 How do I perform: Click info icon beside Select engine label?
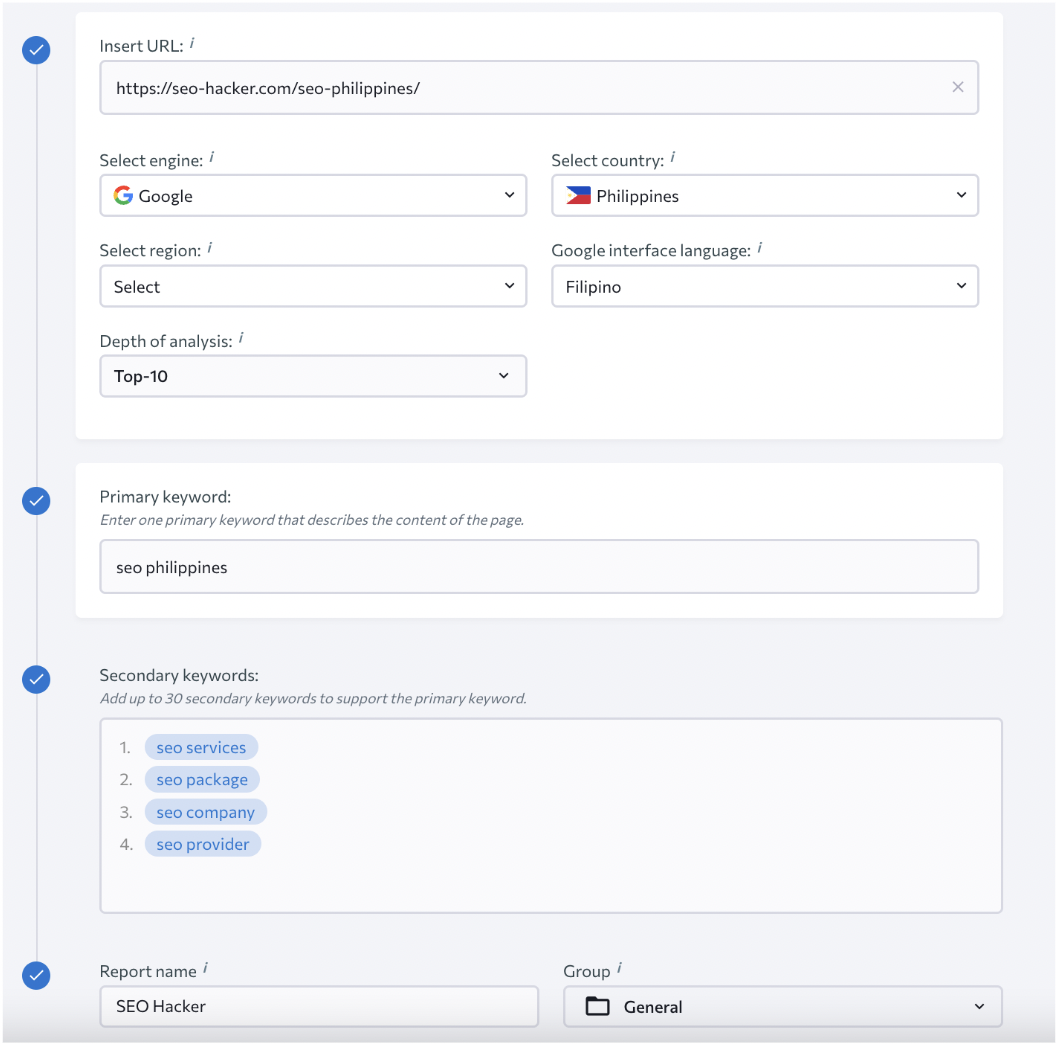click(x=212, y=158)
